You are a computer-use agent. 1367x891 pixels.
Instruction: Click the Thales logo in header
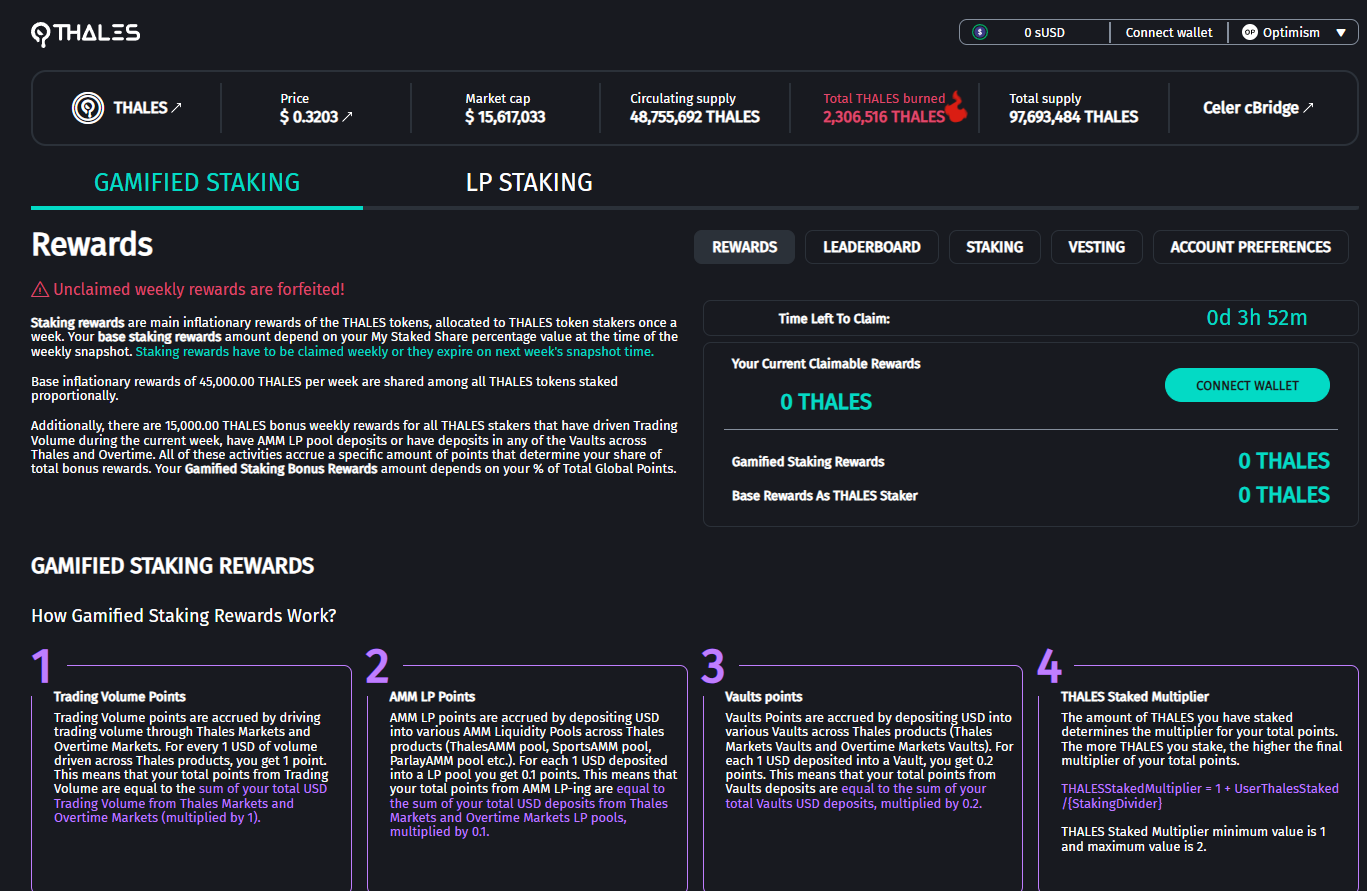(x=86, y=33)
